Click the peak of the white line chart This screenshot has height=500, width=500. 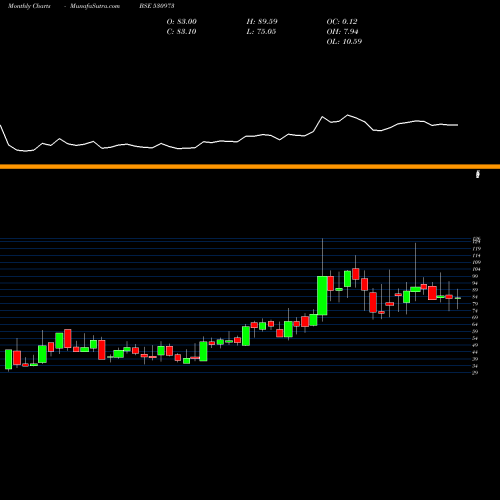coord(348,115)
